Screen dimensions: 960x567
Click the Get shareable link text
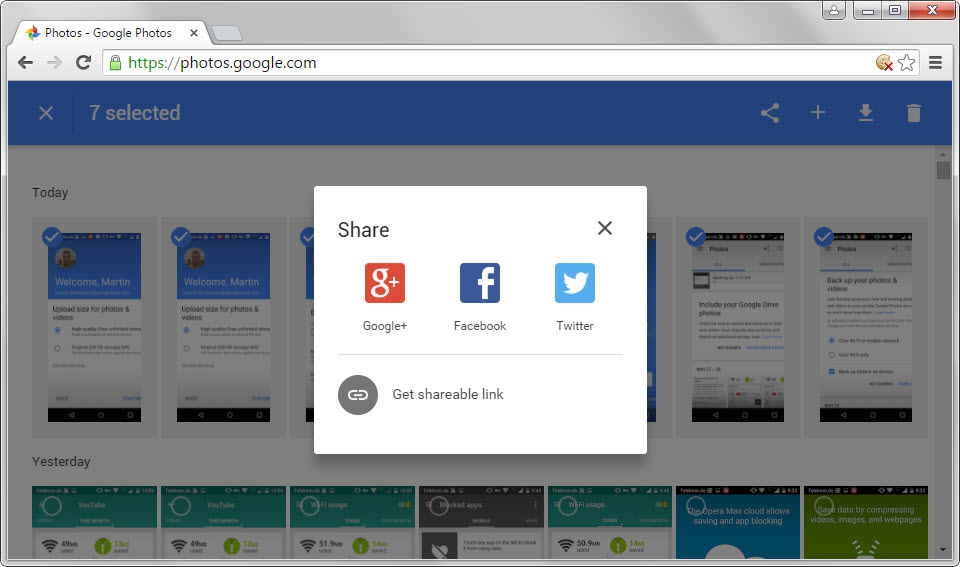coord(448,394)
